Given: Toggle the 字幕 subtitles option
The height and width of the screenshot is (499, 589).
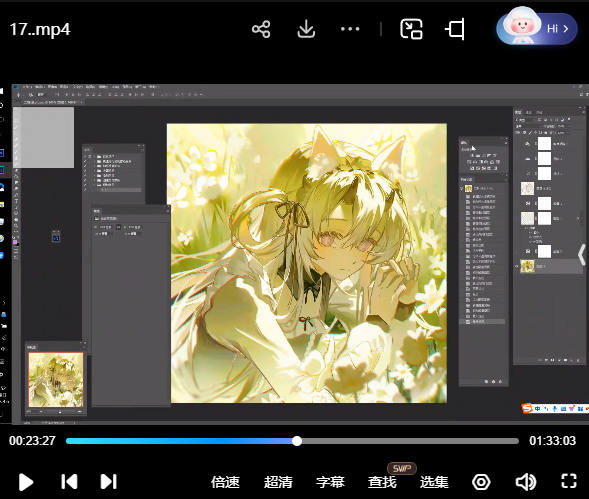Looking at the screenshot, I should [x=330, y=482].
